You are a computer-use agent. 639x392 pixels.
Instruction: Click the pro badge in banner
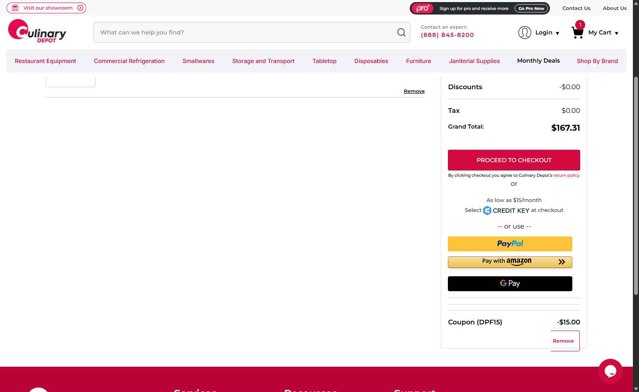[x=423, y=8]
